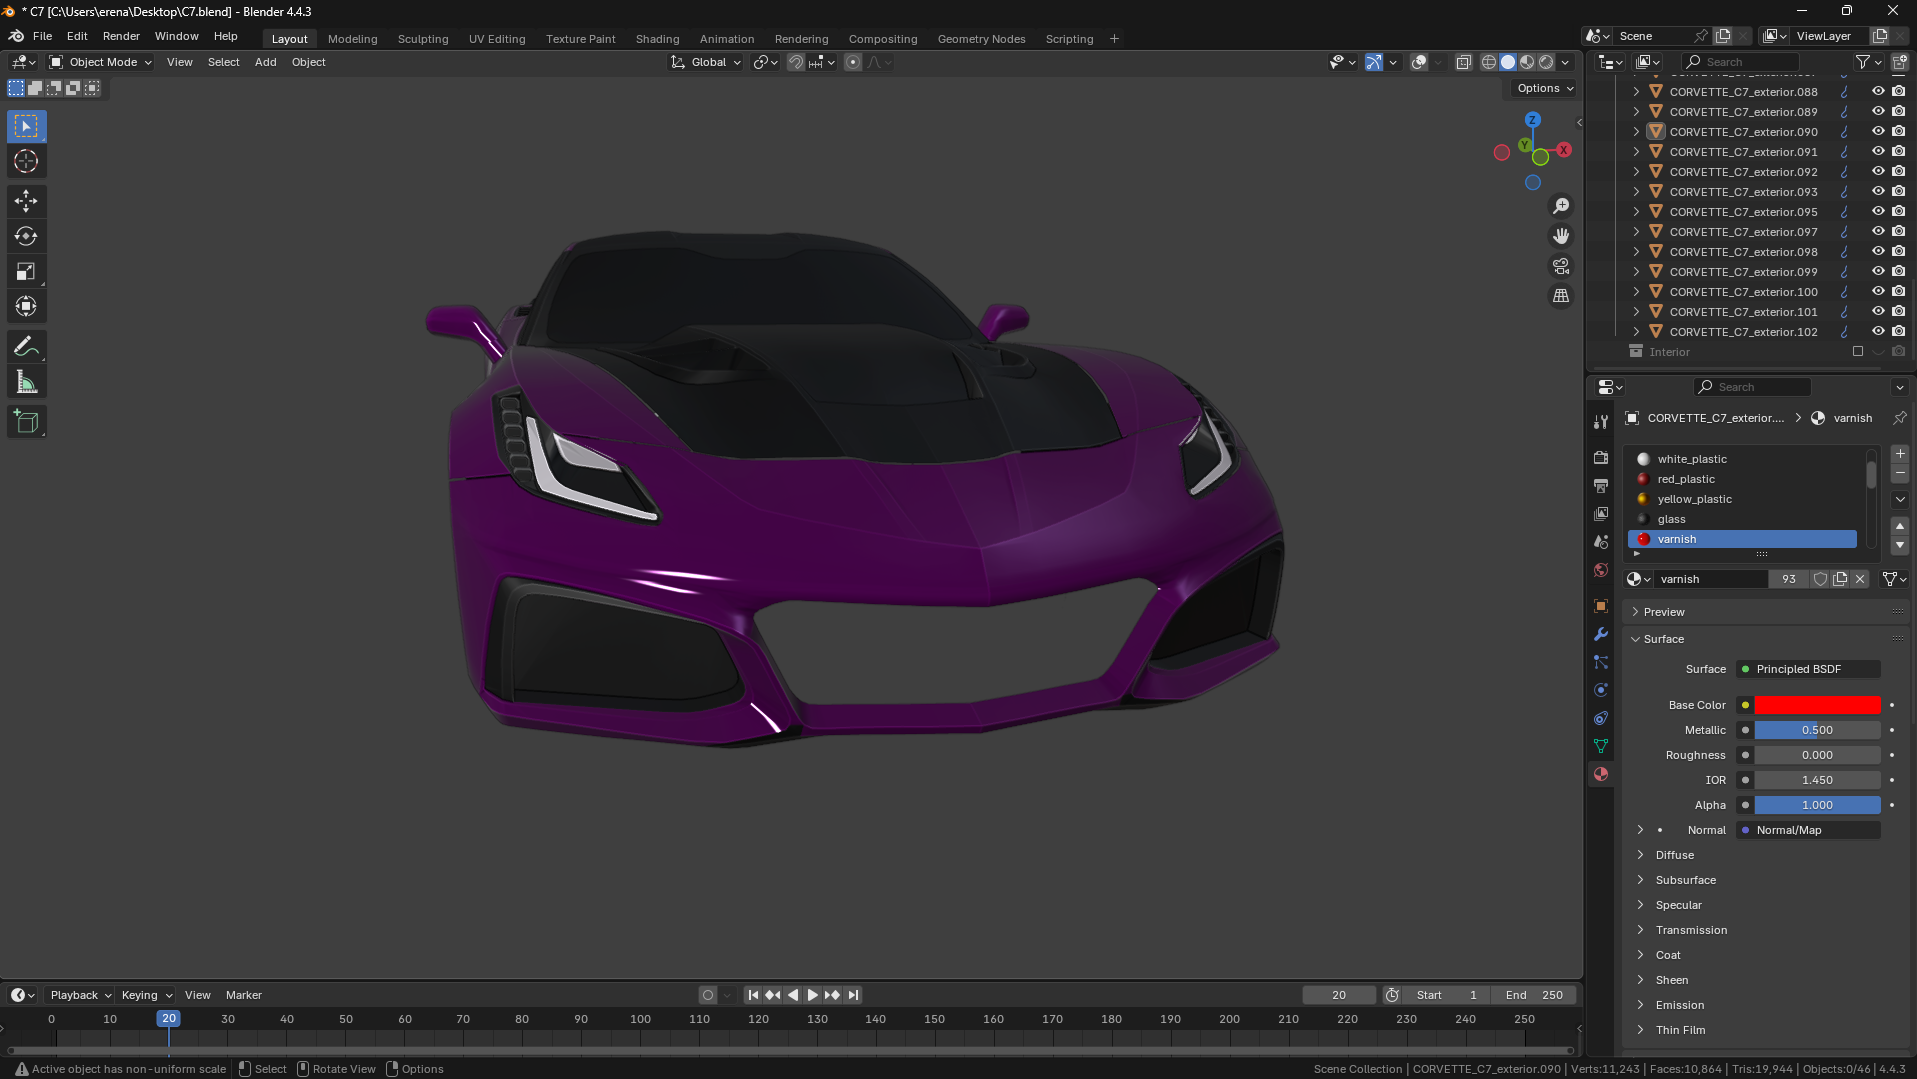1917x1079 pixels.
Task: Disable rendering of CORVETTE_C7_exterior.095 camera icon
Action: coord(1898,211)
